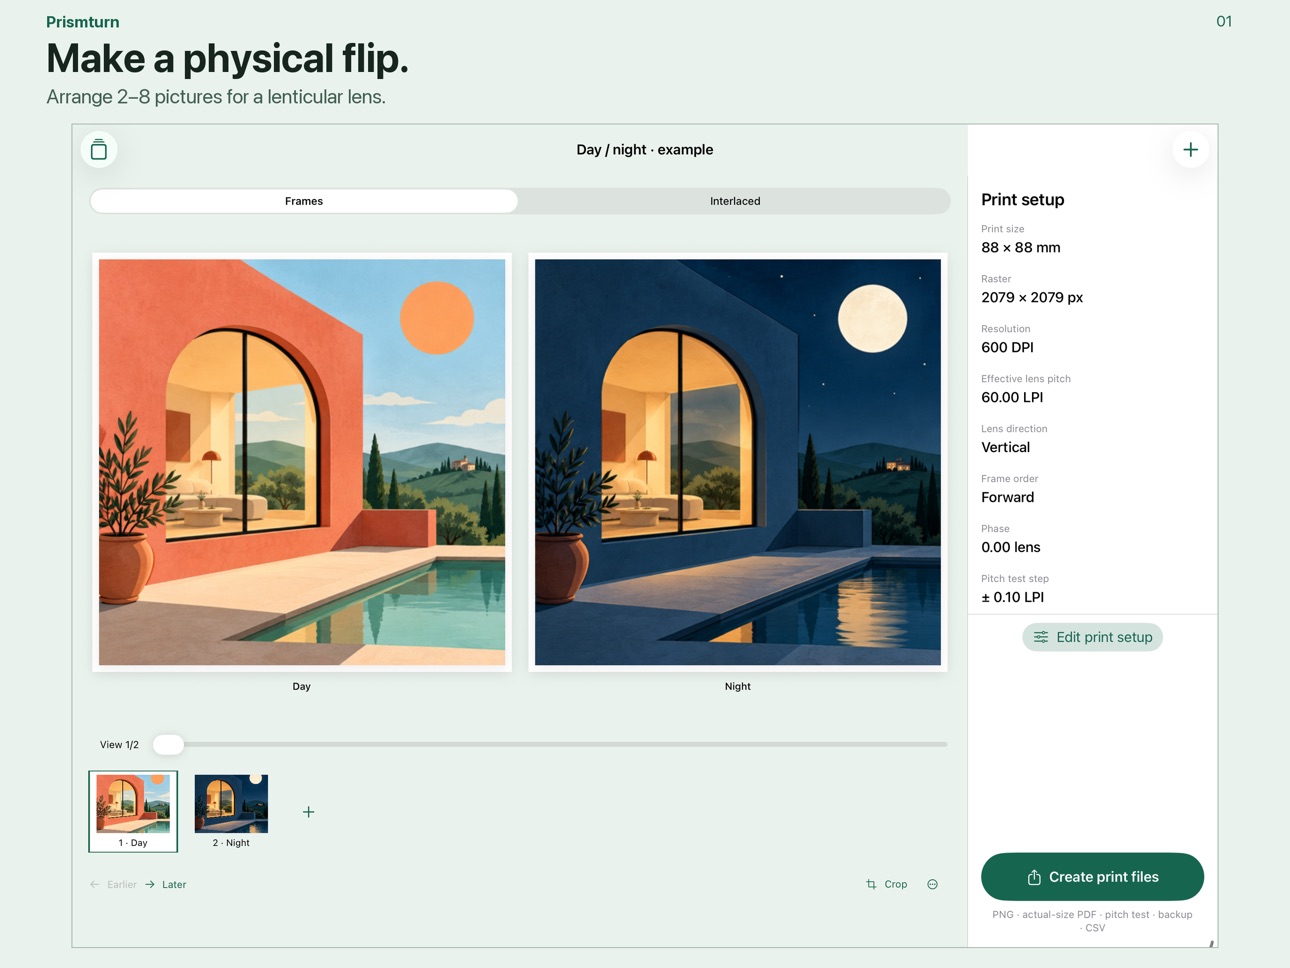
Task: Click the lens pitch value '60.00 LPI'
Action: (x=1012, y=398)
